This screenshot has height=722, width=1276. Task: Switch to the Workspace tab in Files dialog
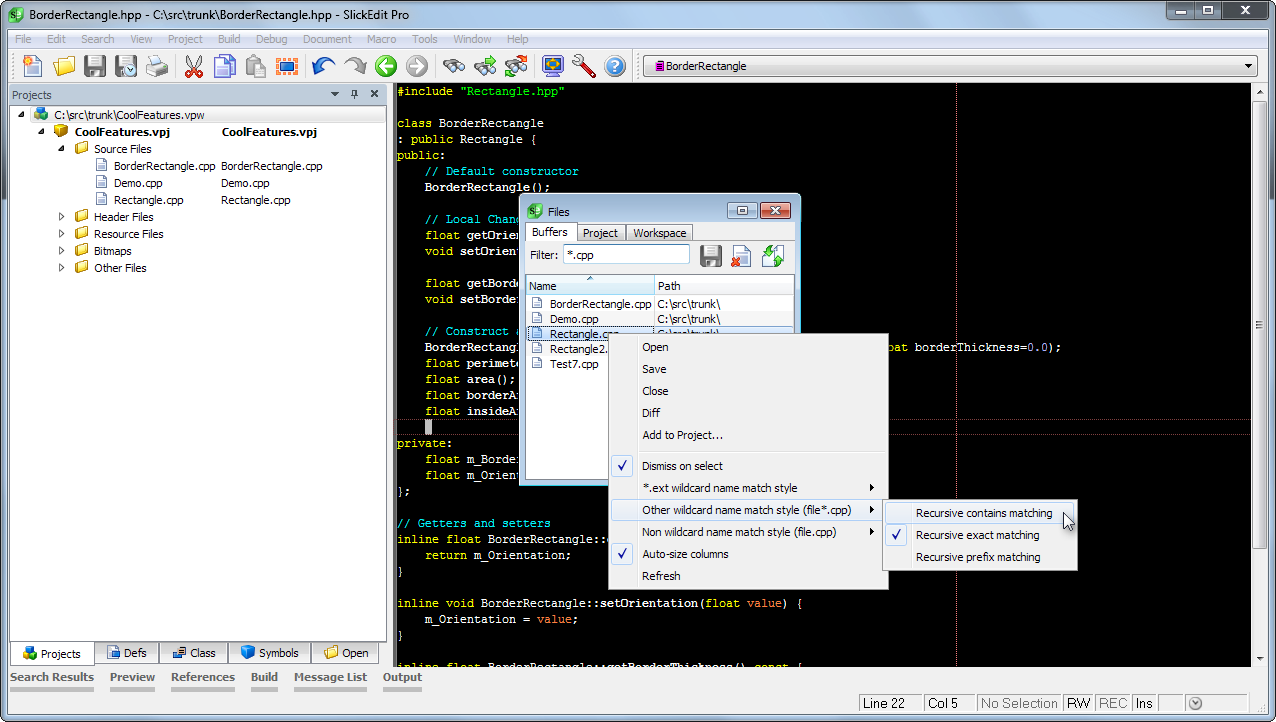(x=659, y=233)
